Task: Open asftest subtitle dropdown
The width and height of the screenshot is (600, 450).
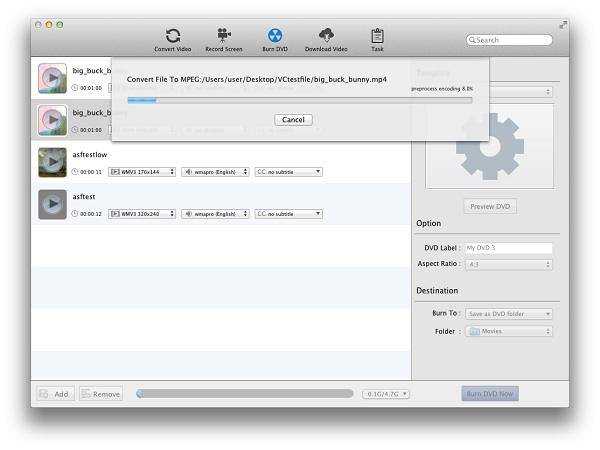Action: tap(289, 214)
